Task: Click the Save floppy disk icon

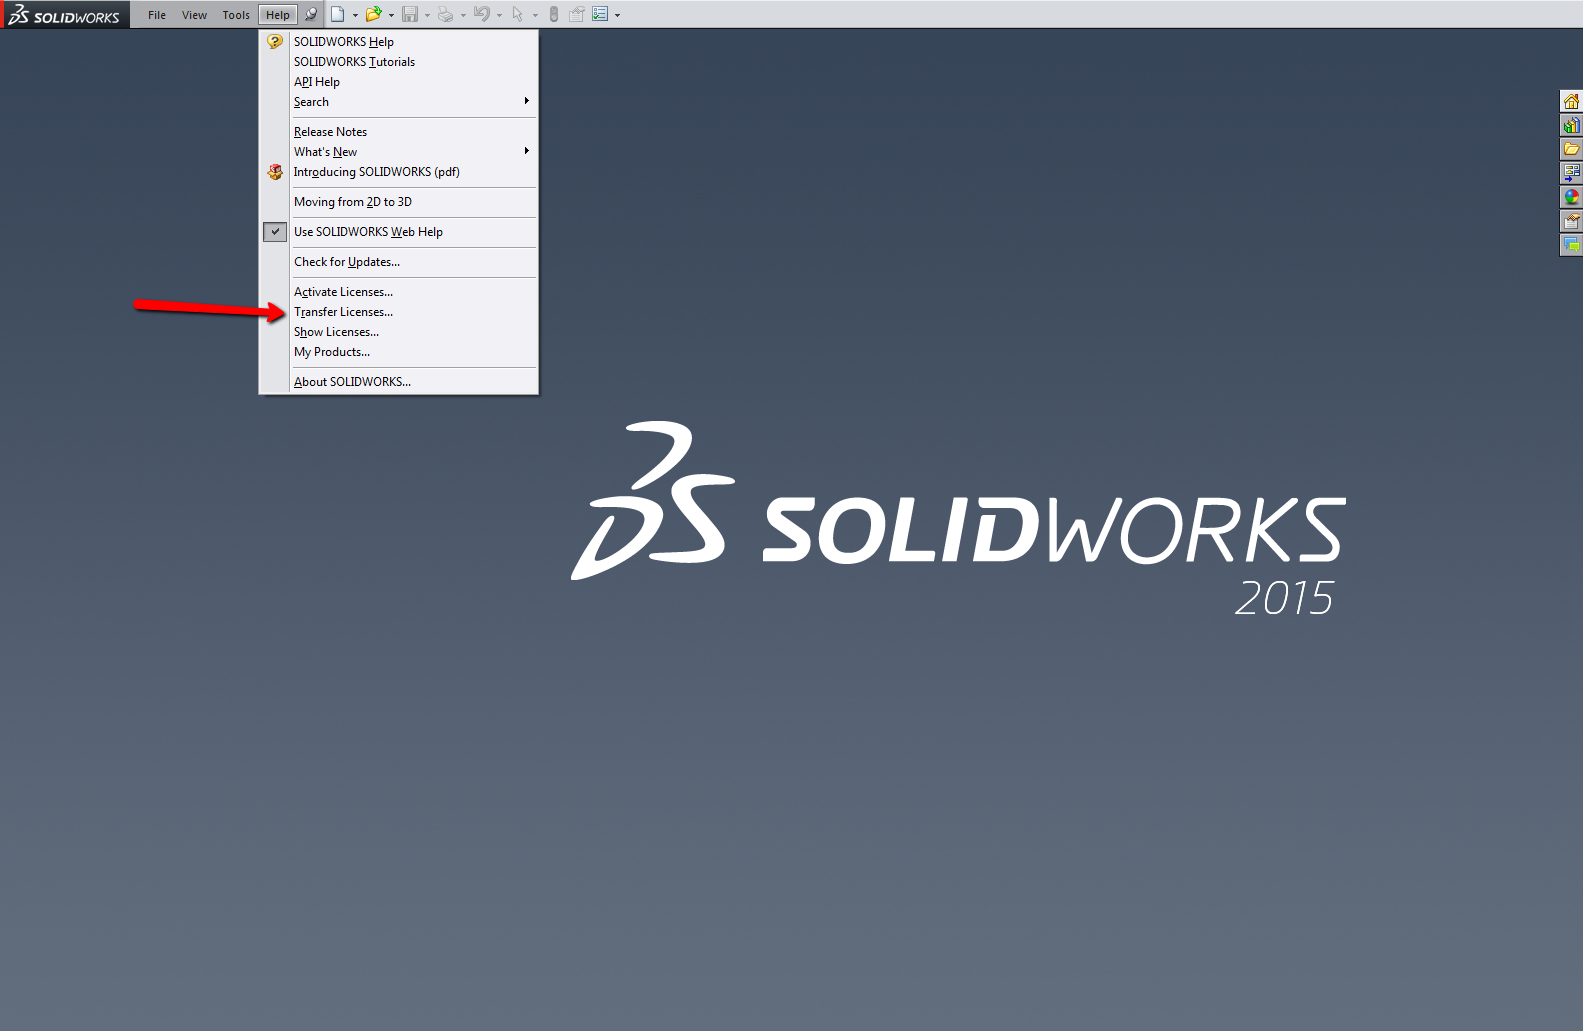Action: tap(410, 14)
